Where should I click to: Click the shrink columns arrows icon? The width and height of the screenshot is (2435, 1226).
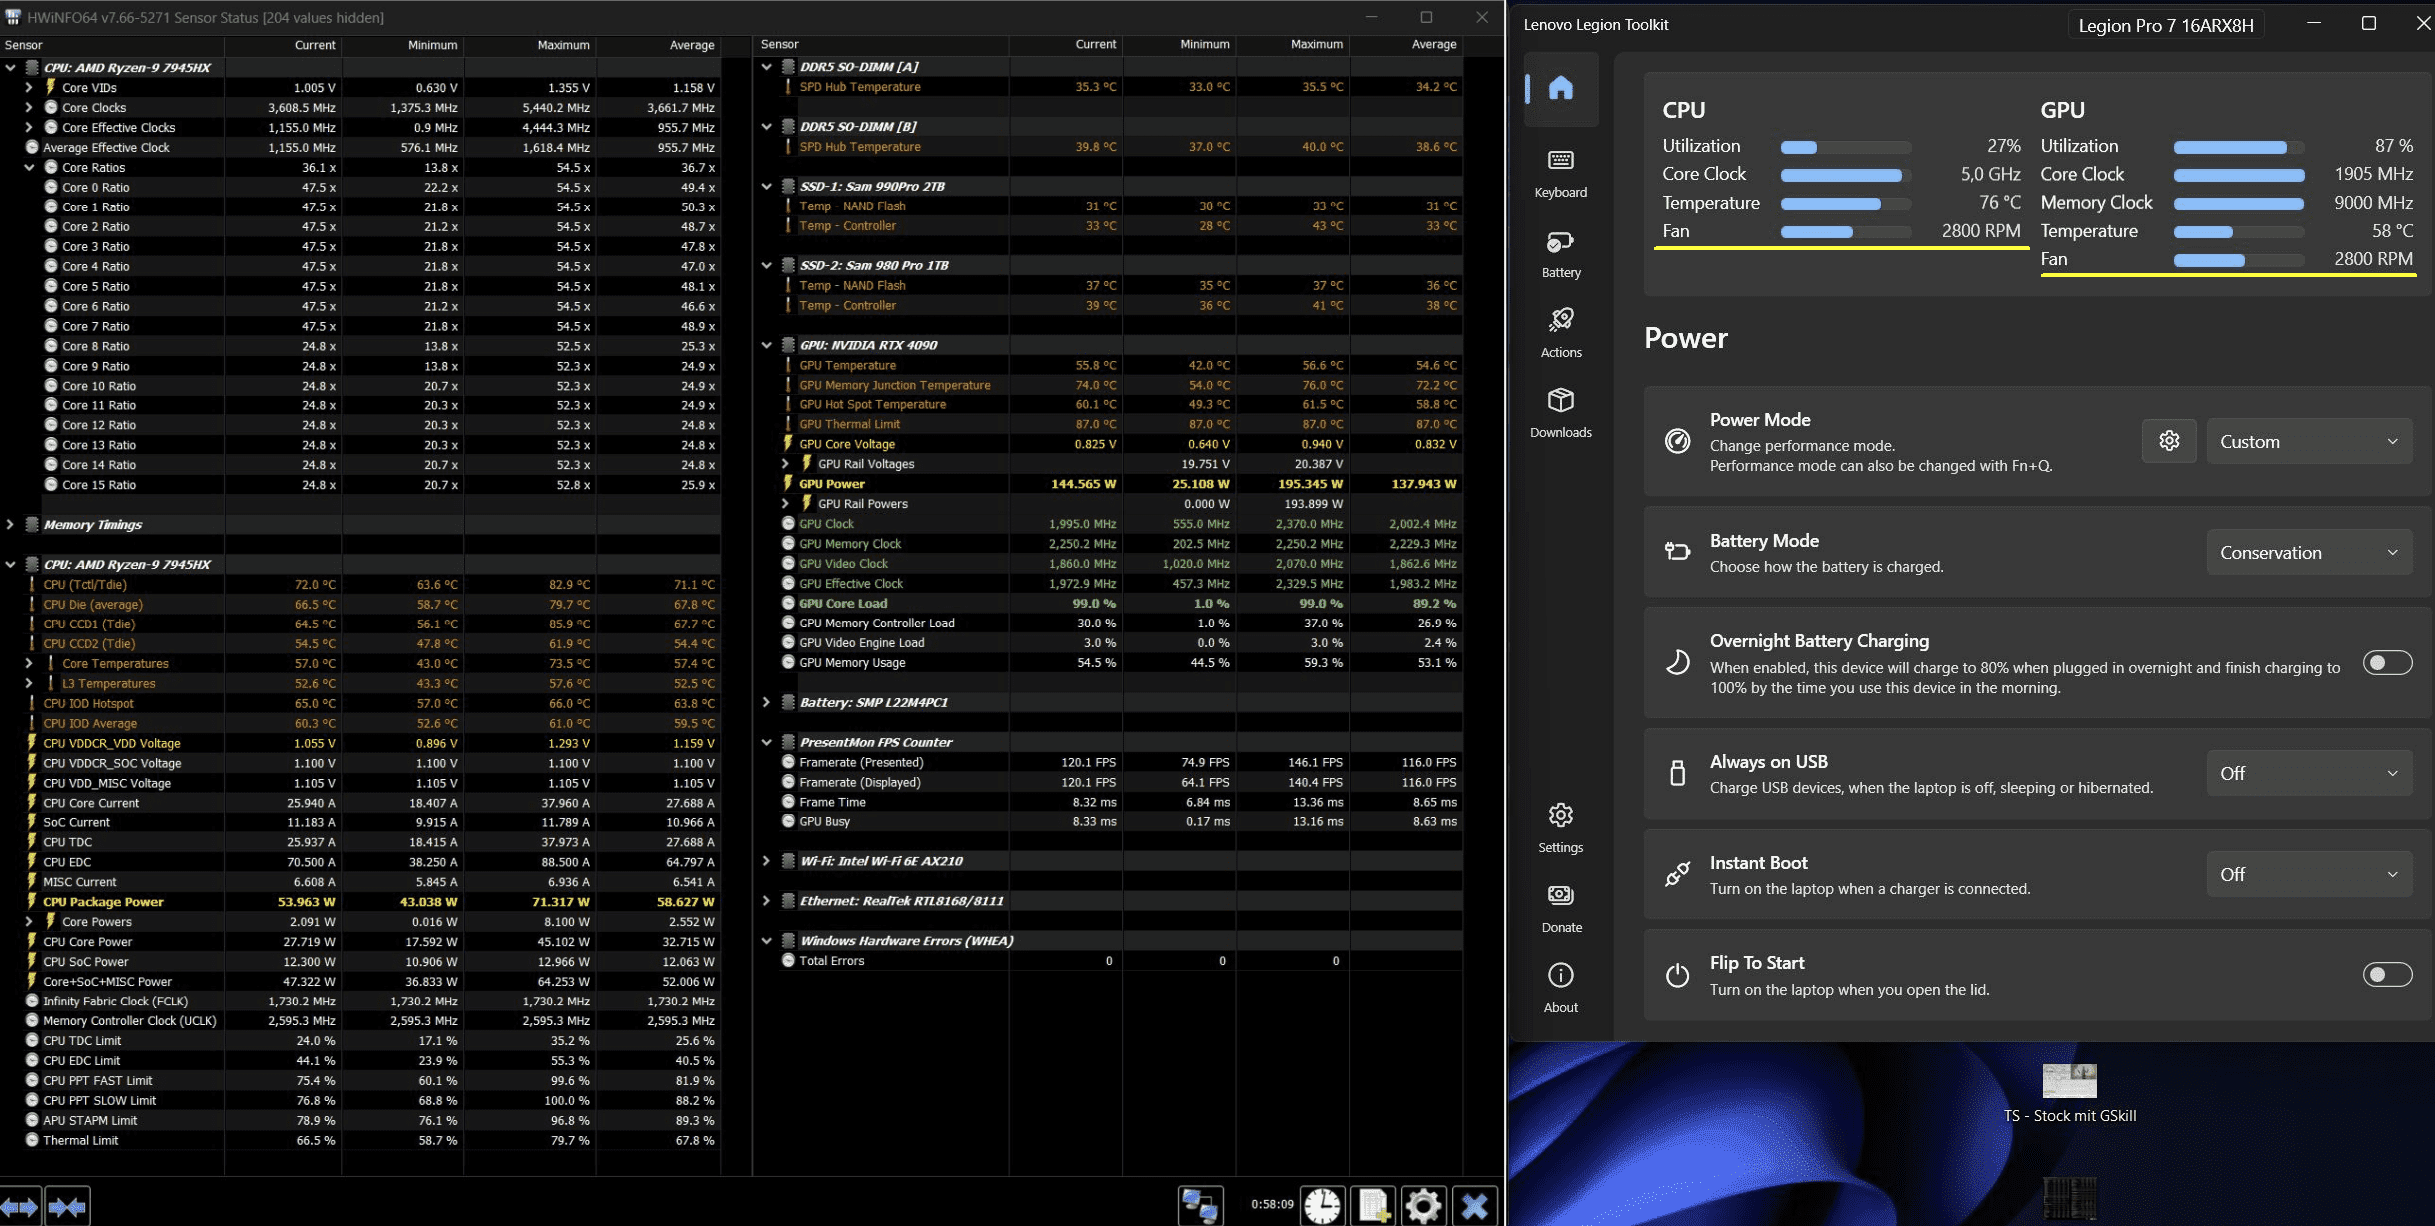point(67,1206)
